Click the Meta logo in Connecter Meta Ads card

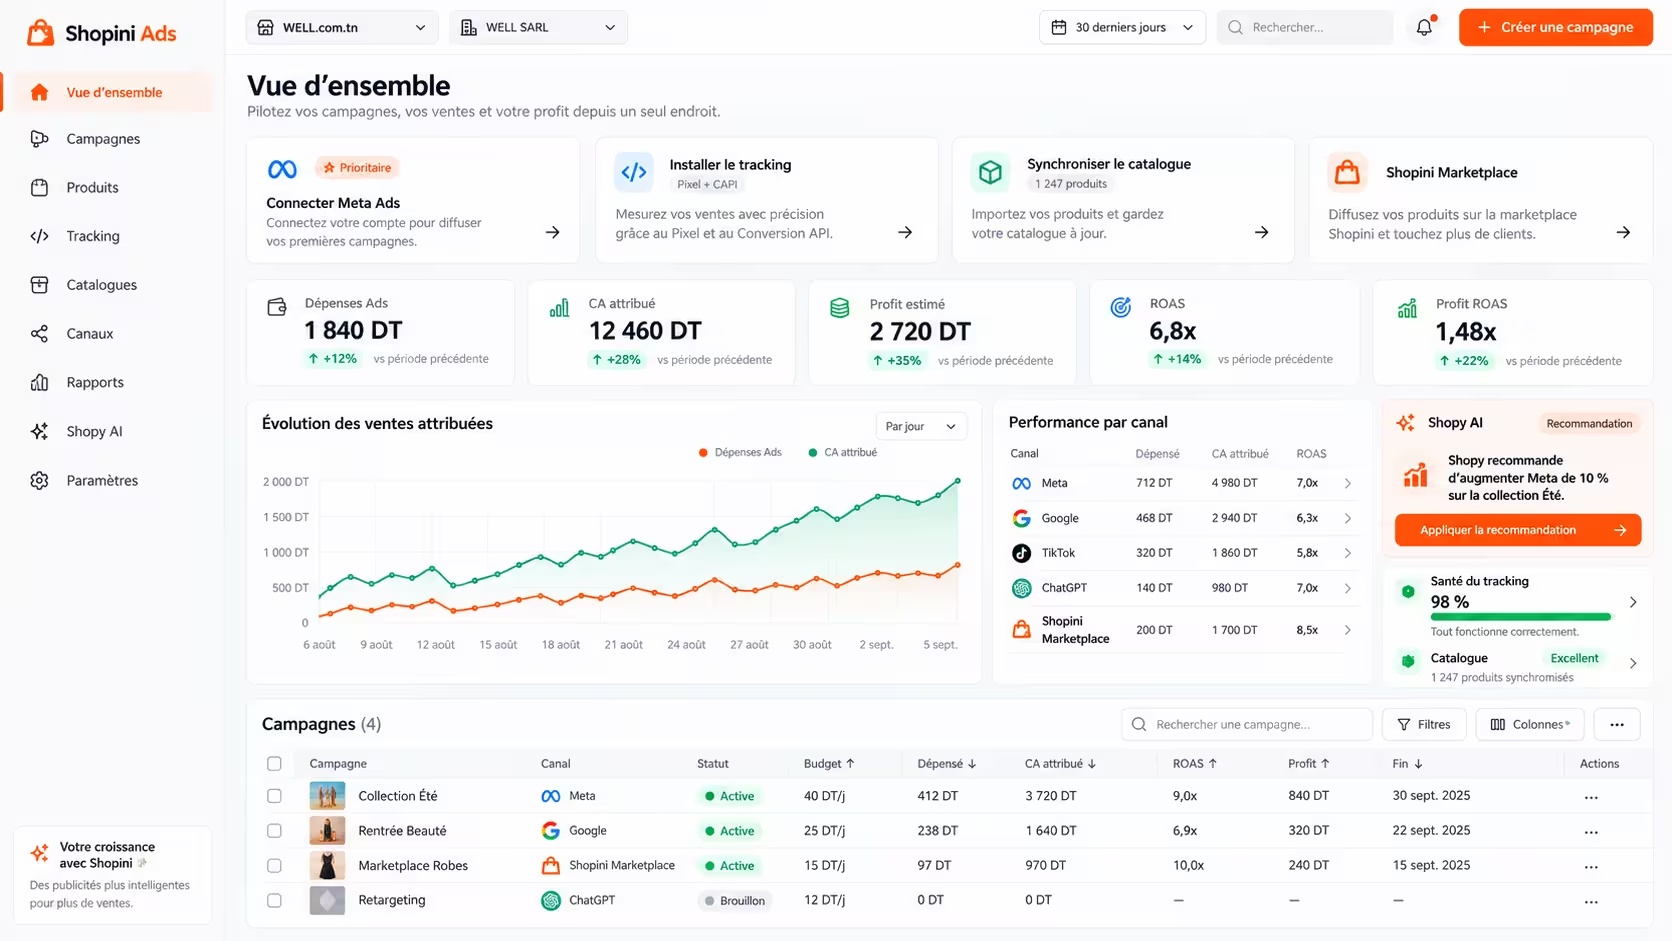(x=282, y=169)
